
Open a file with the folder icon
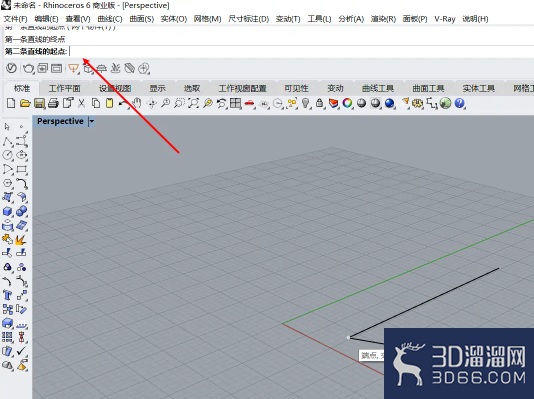tap(25, 103)
